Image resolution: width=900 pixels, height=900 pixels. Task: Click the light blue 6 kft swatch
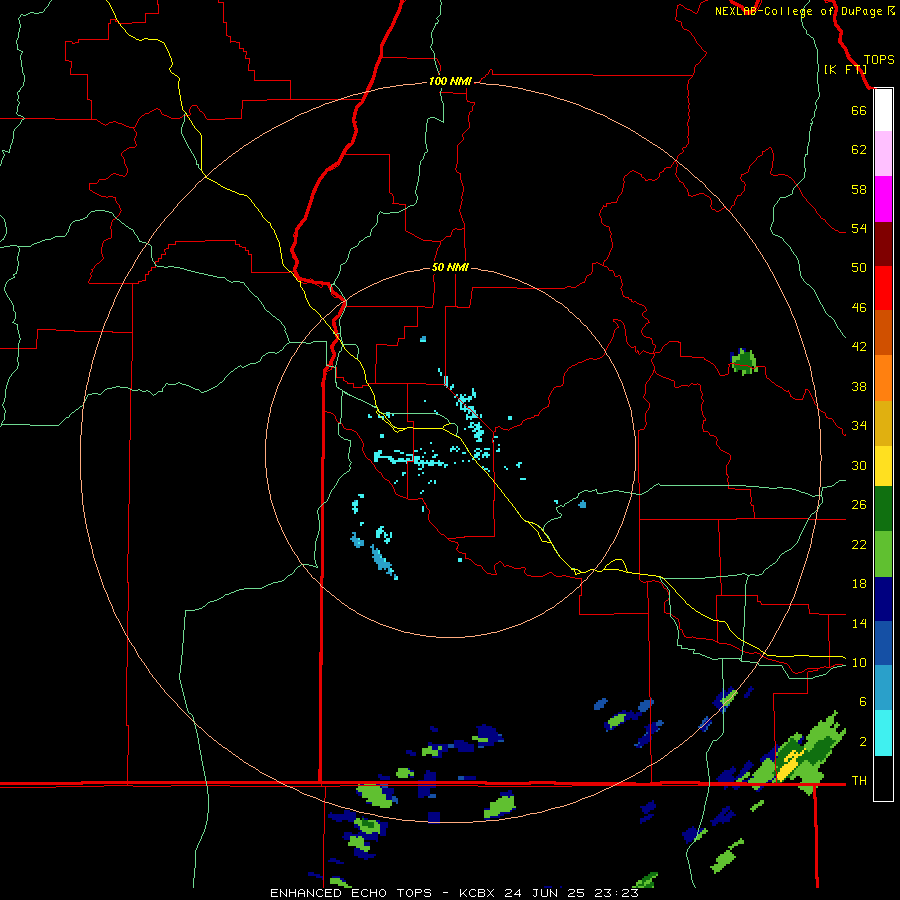tap(883, 688)
